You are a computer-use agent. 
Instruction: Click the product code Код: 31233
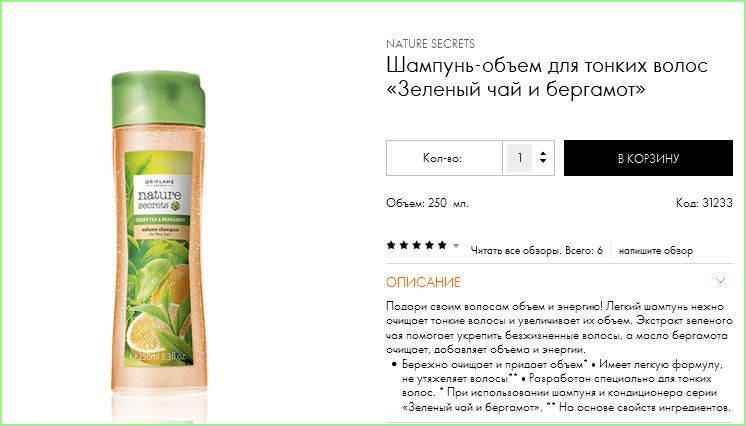[704, 203]
